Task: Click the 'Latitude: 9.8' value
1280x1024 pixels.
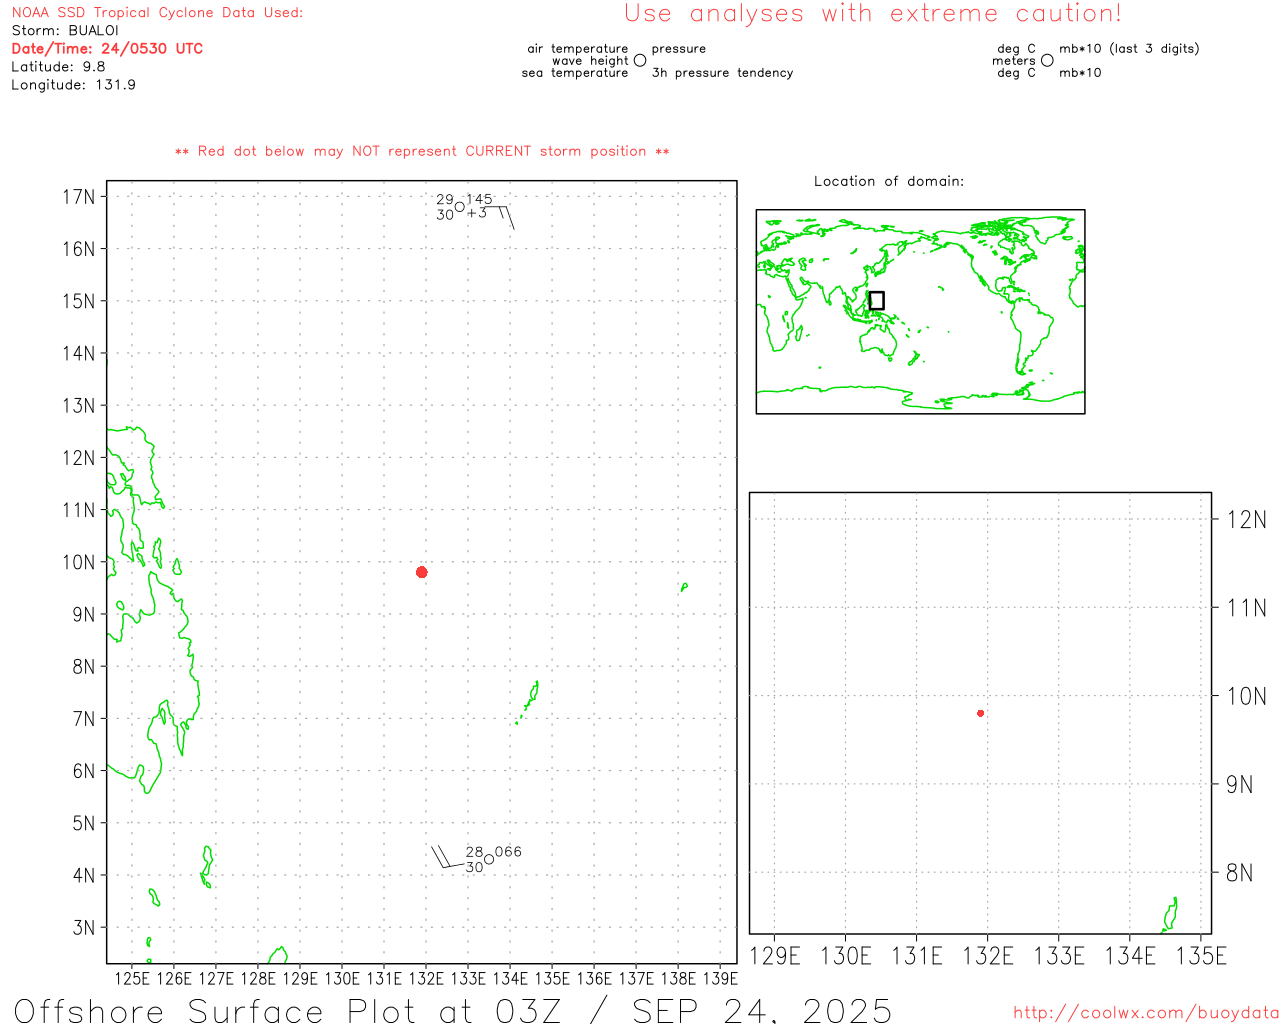Action: [58, 67]
